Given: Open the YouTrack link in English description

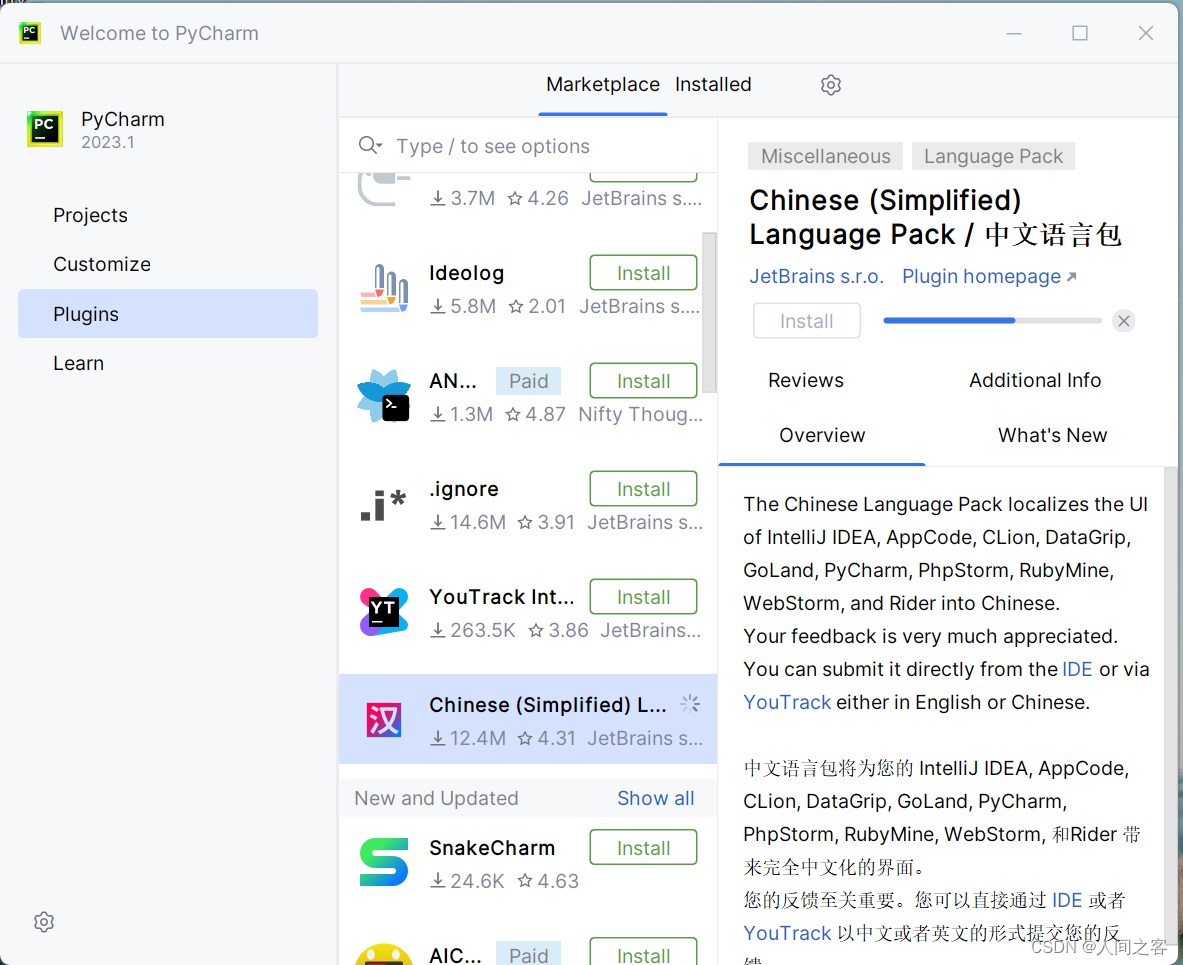Looking at the screenshot, I should pyautogui.click(x=787, y=702).
